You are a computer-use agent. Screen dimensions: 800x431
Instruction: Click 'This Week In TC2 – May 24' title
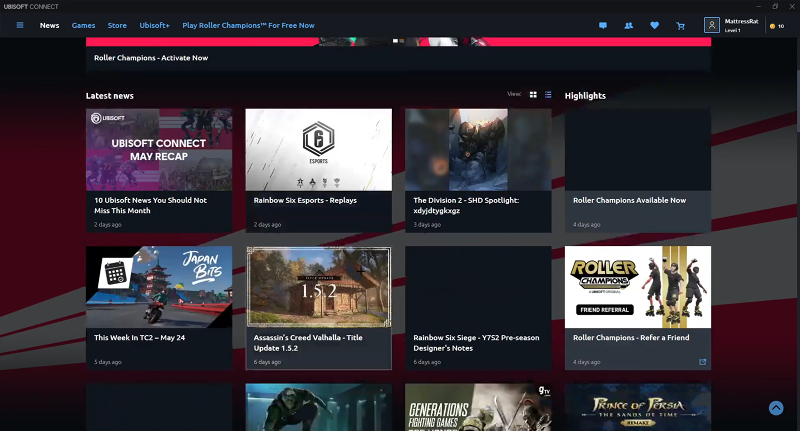[x=139, y=338]
